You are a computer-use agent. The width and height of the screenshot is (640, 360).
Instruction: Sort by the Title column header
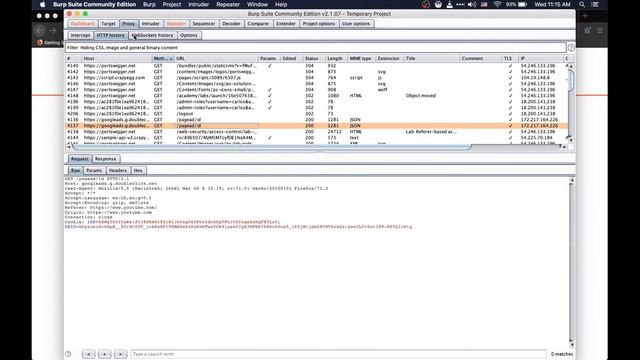pyautogui.click(x=431, y=58)
